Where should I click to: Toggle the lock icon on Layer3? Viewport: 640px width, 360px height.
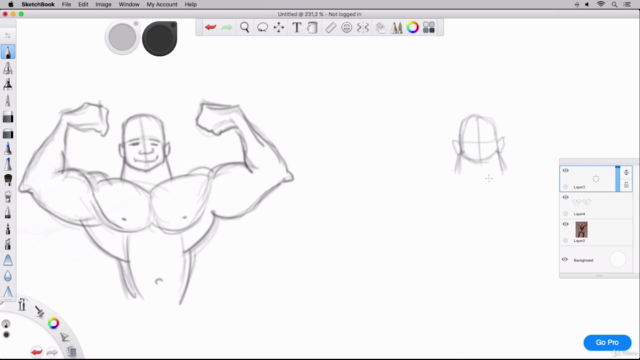coord(626,185)
